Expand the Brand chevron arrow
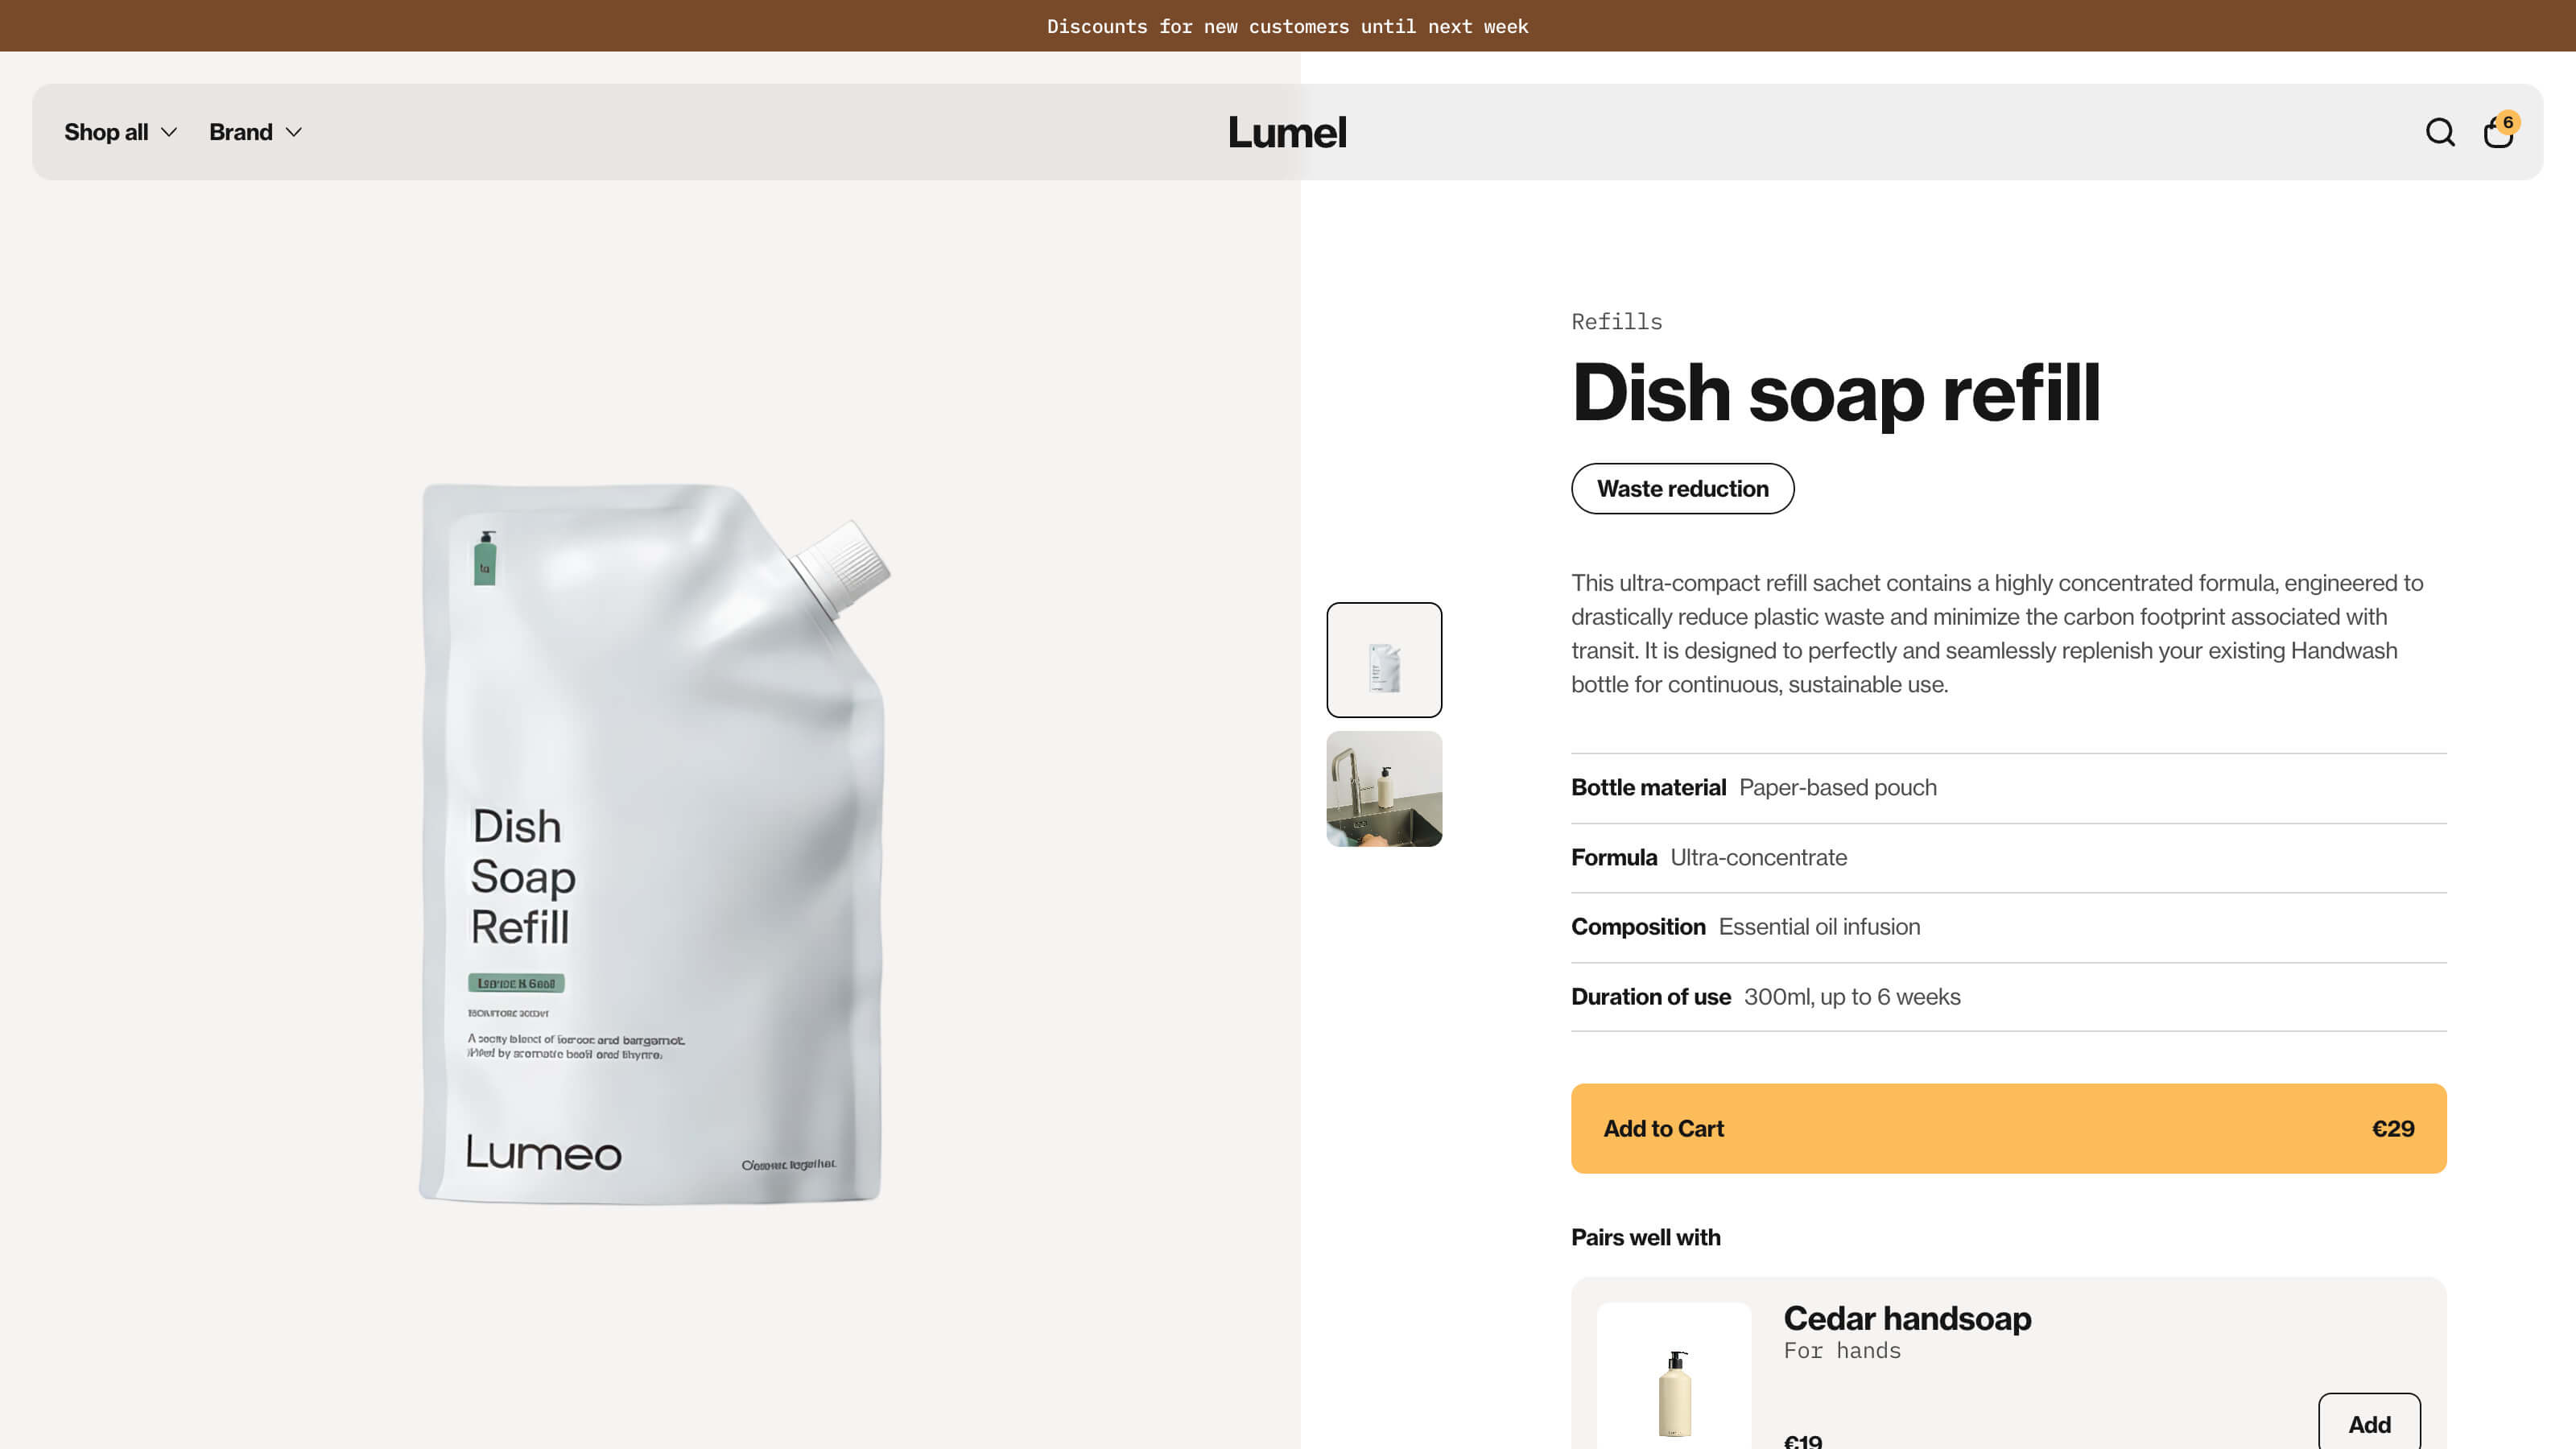 click(x=293, y=132)
